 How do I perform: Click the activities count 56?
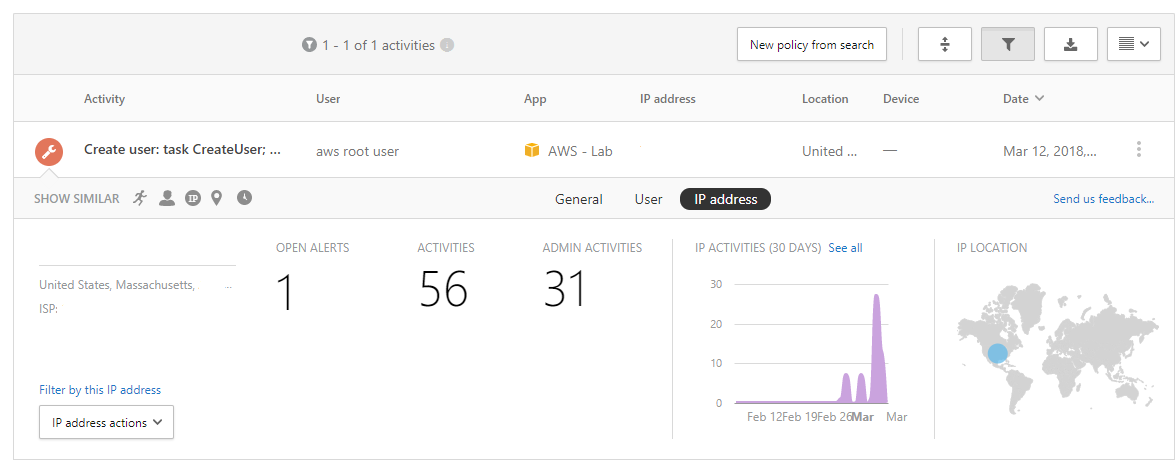[443, 289]
